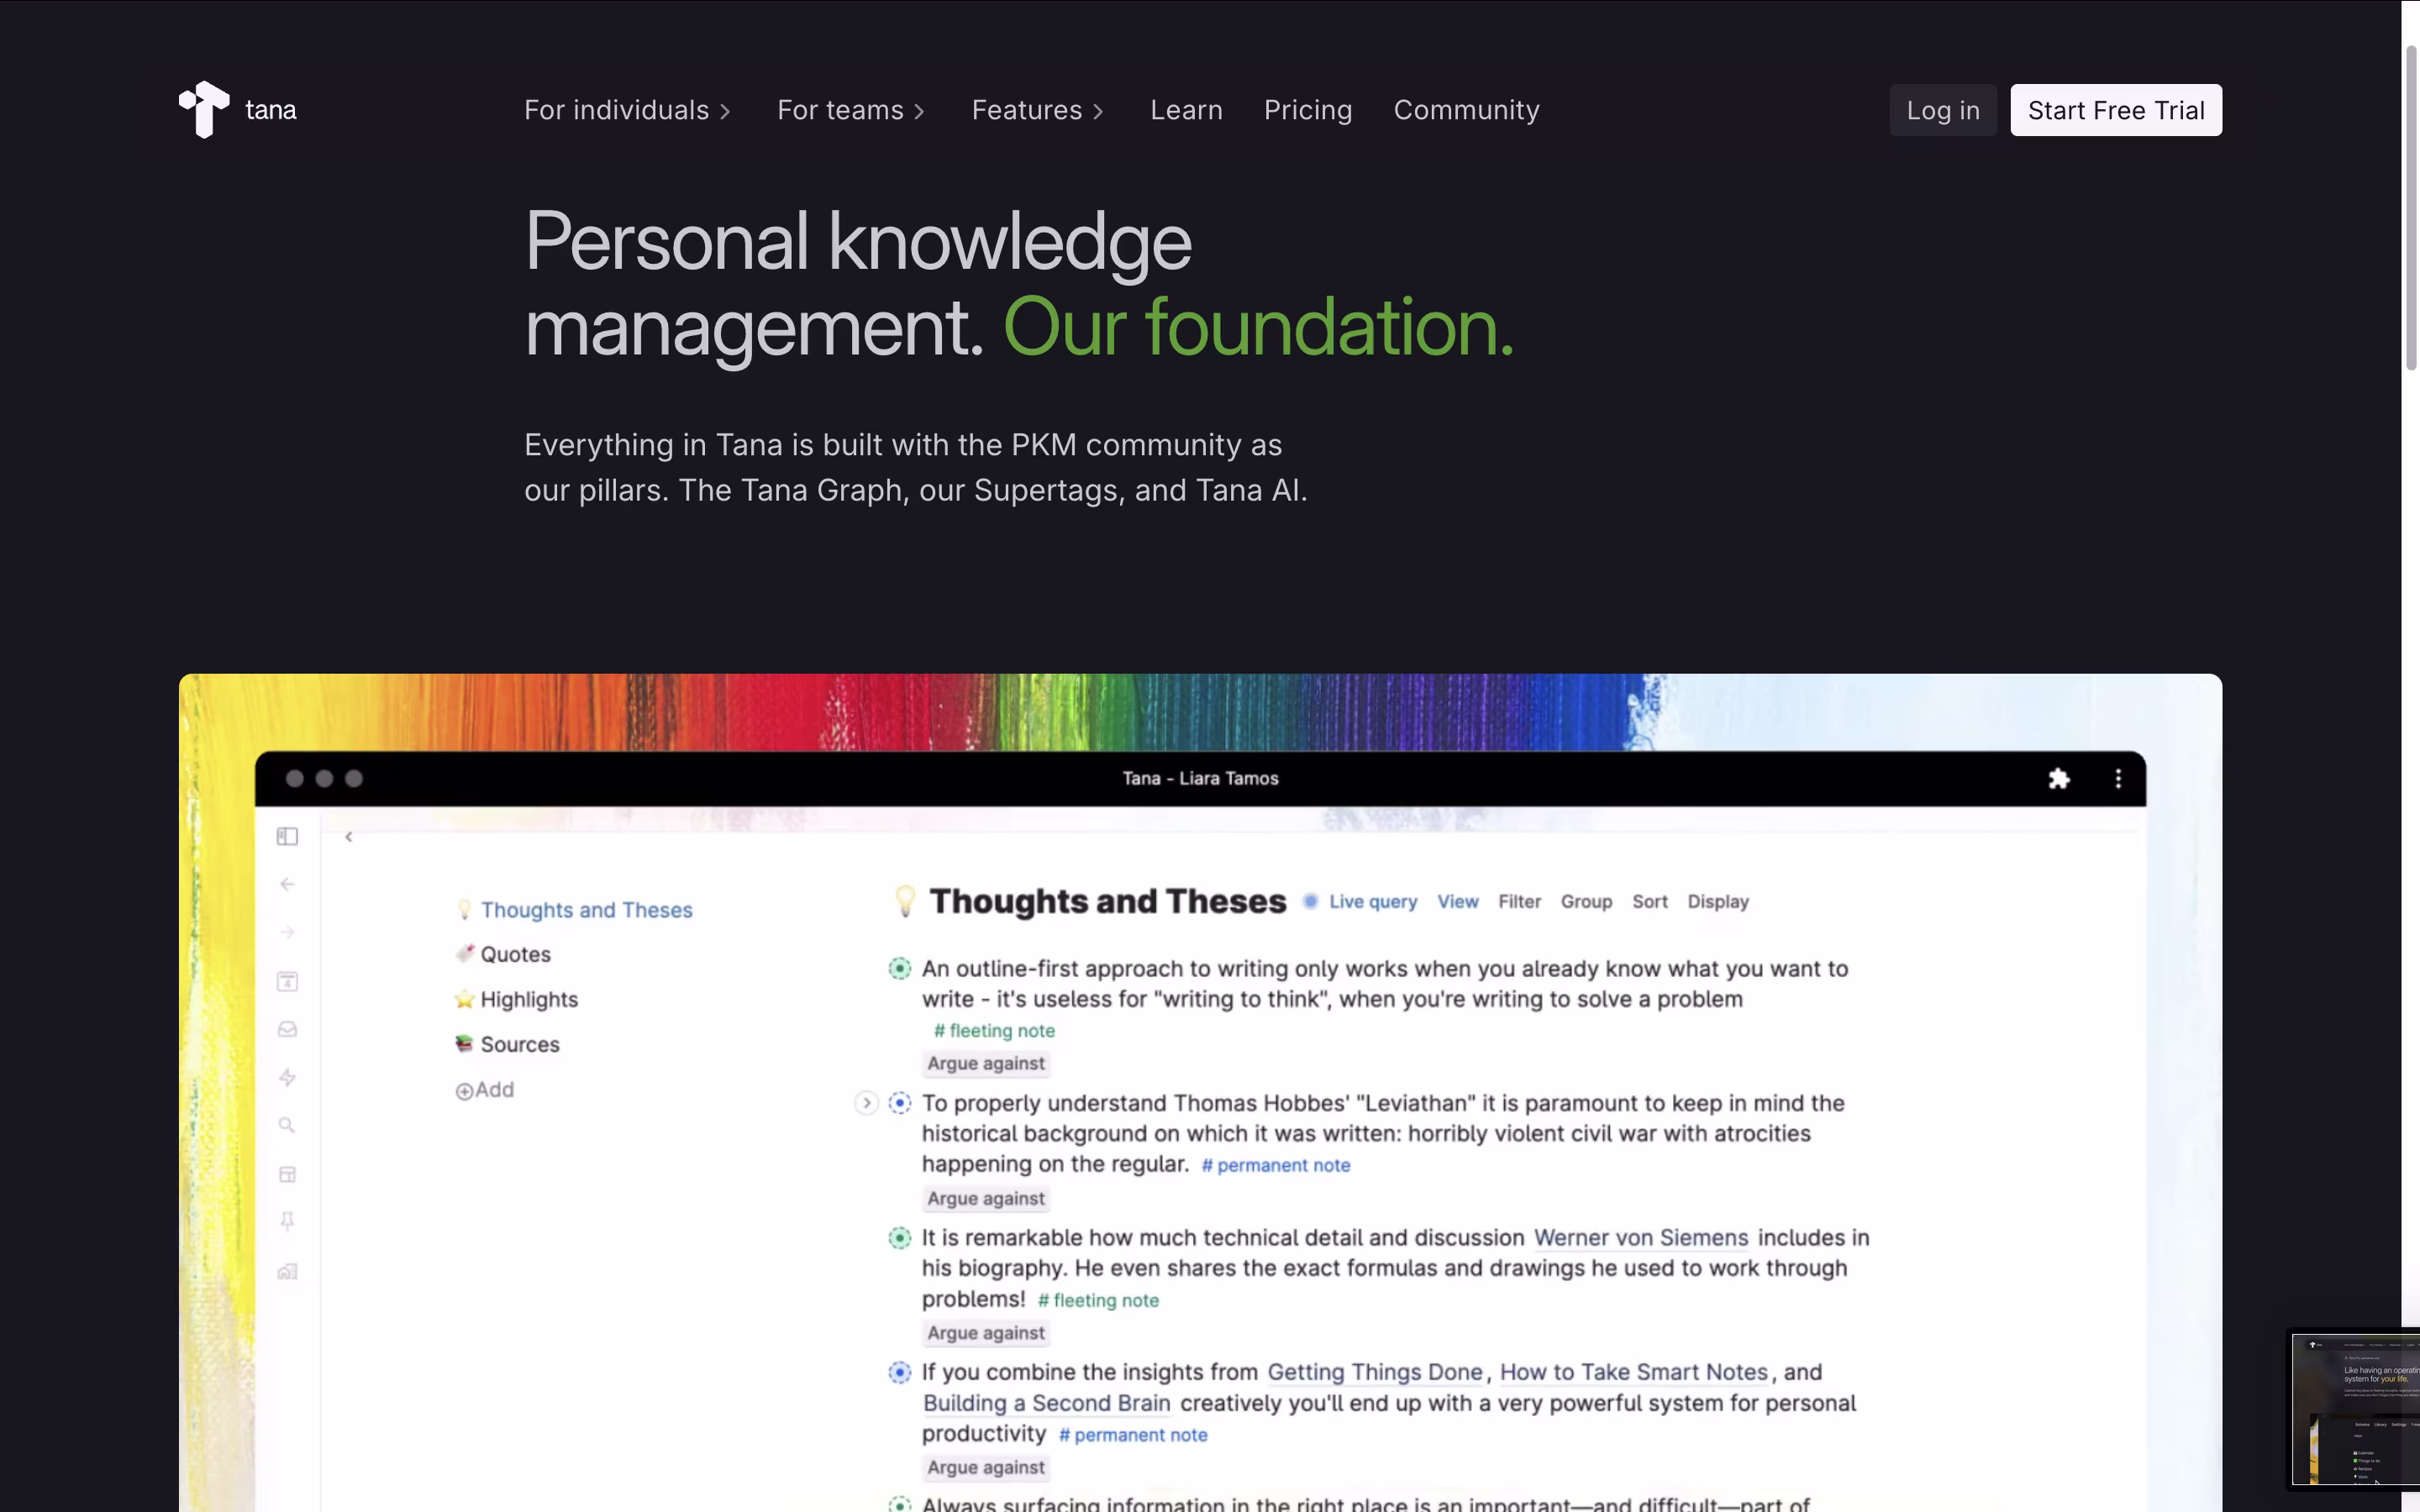Click the layout/table icon in sidebar

[x=287, y=1174]
